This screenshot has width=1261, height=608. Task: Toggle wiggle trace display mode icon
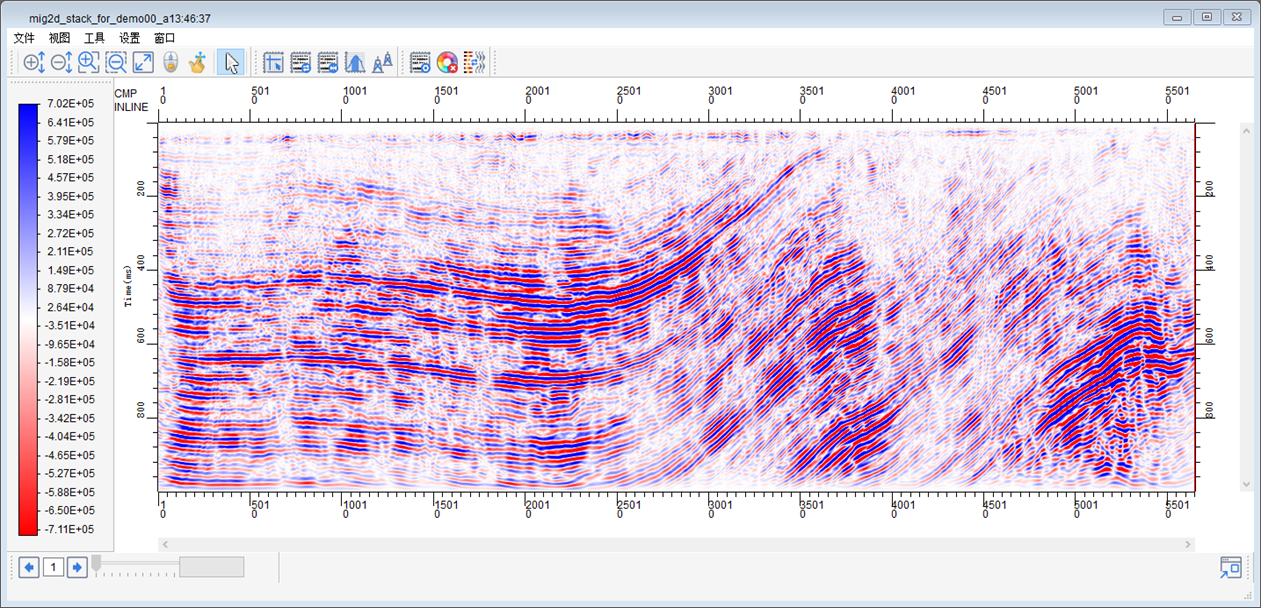[x=475, y=63]
